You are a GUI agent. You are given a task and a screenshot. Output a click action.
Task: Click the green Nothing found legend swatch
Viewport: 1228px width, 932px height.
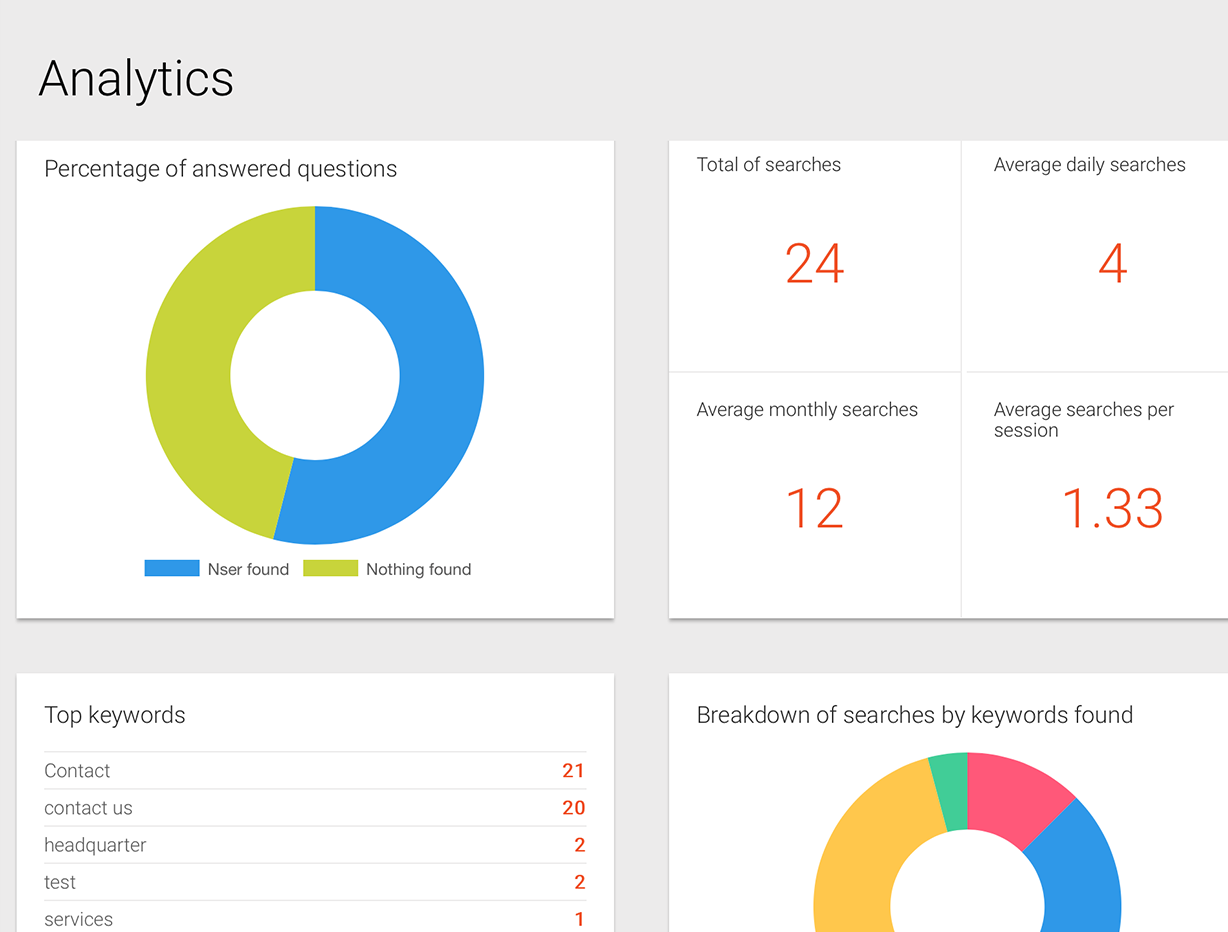pos(330,569)
